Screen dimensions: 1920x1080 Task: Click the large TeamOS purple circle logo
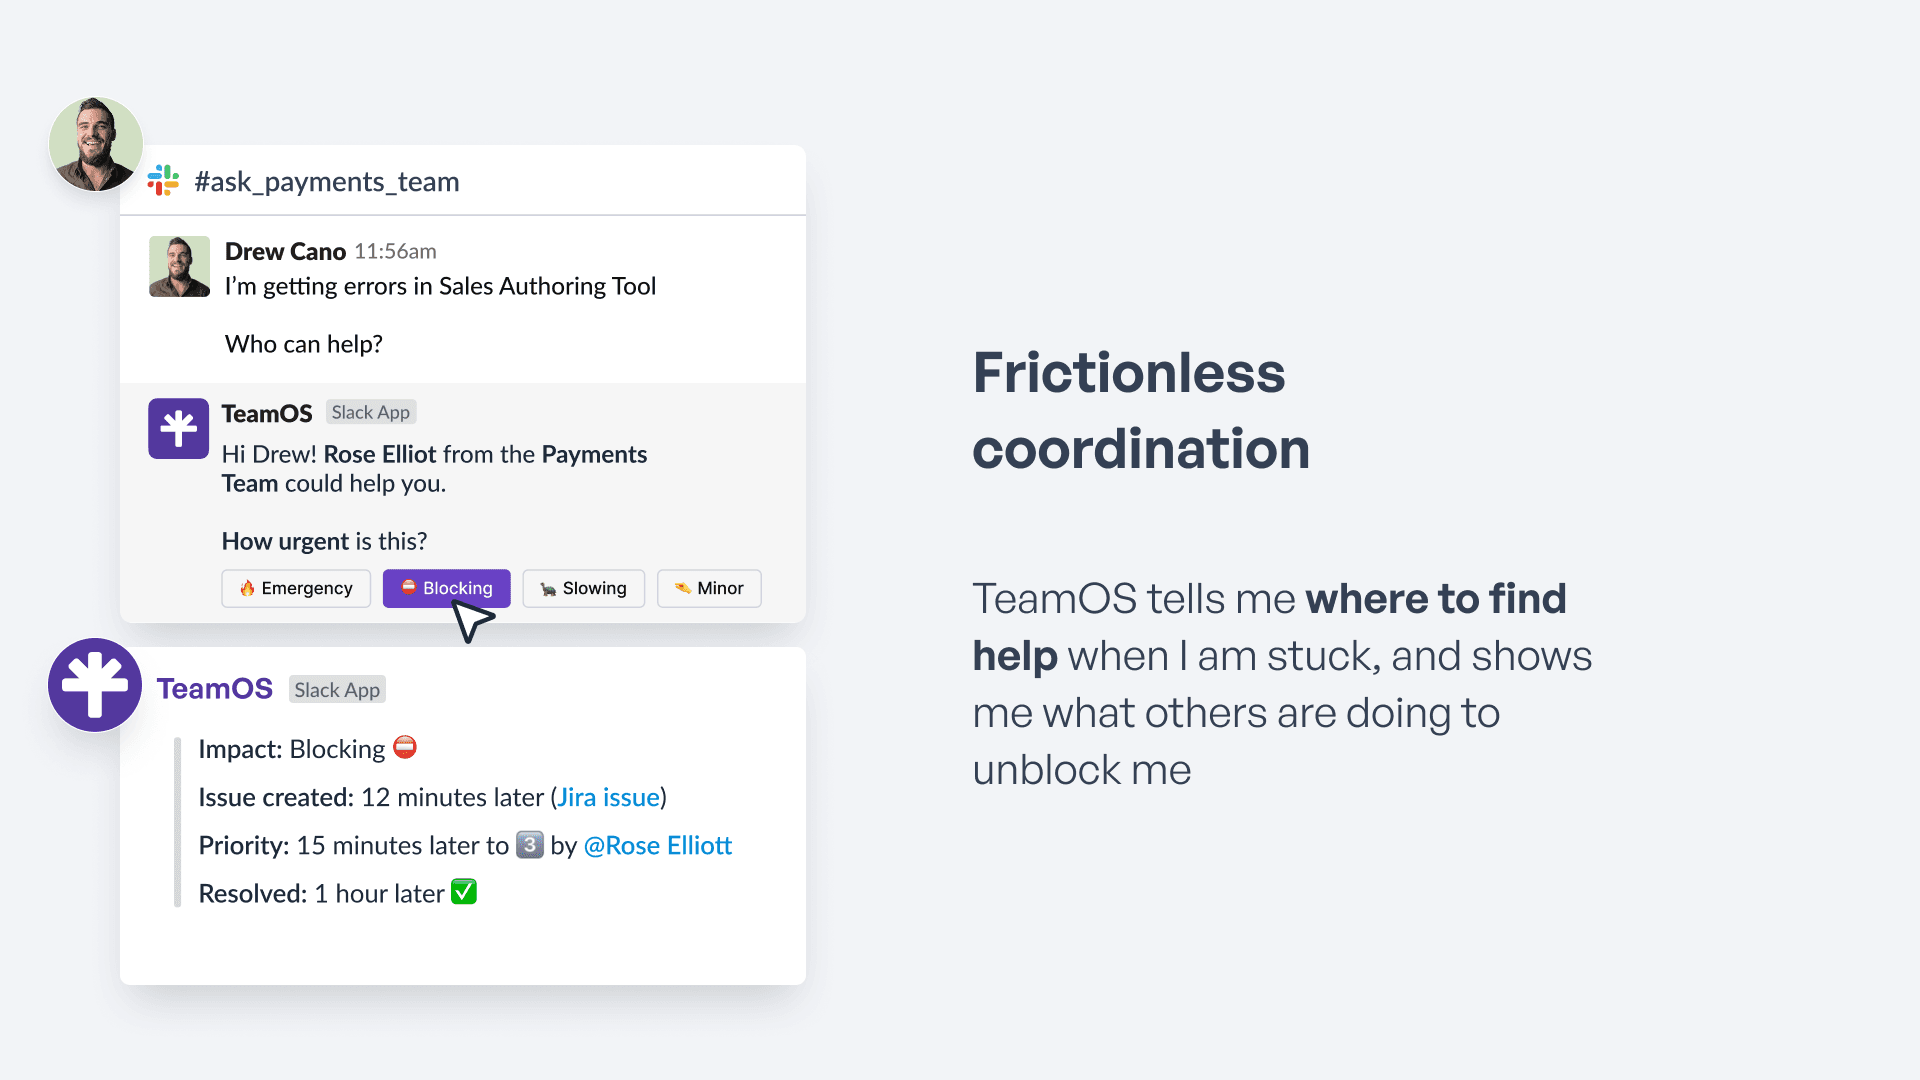95,685
